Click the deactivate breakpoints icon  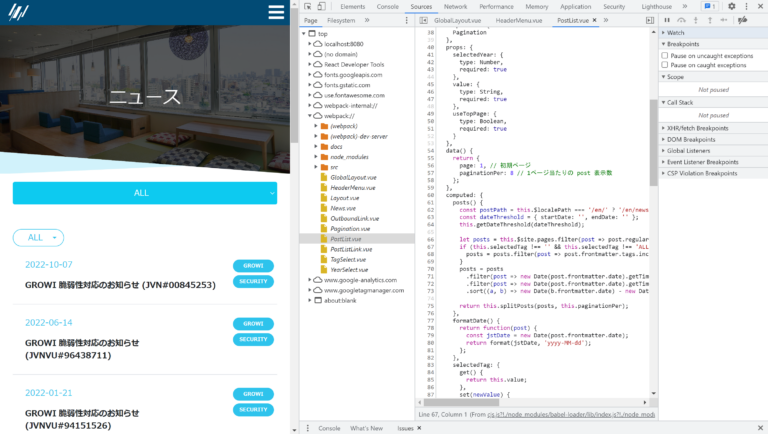click(740, 19)
